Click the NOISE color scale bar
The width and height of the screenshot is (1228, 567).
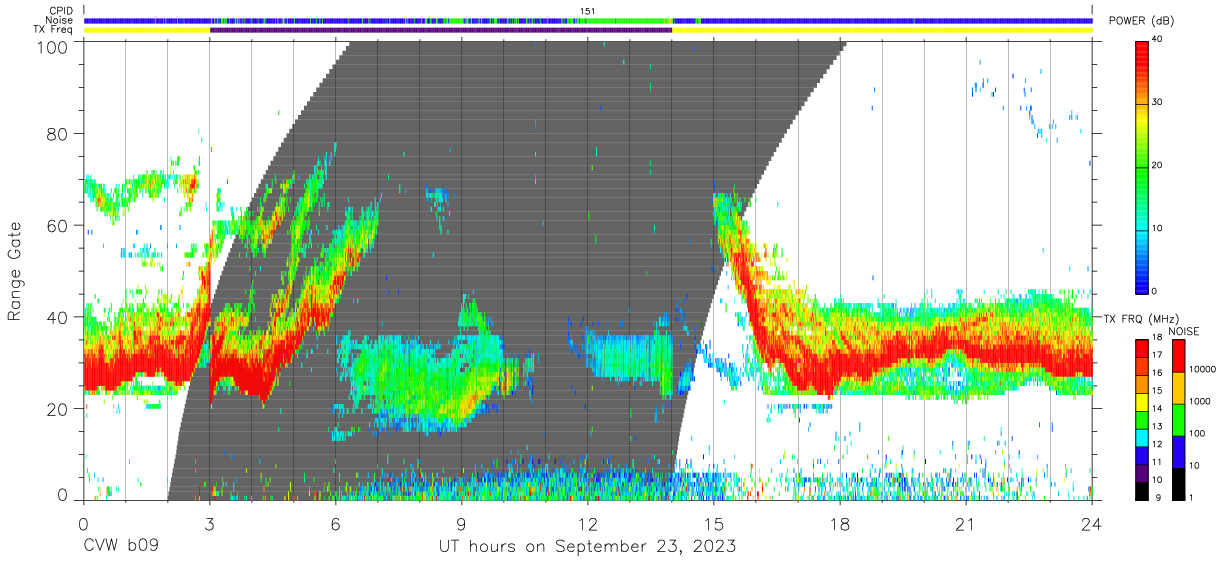(1178, 420)
